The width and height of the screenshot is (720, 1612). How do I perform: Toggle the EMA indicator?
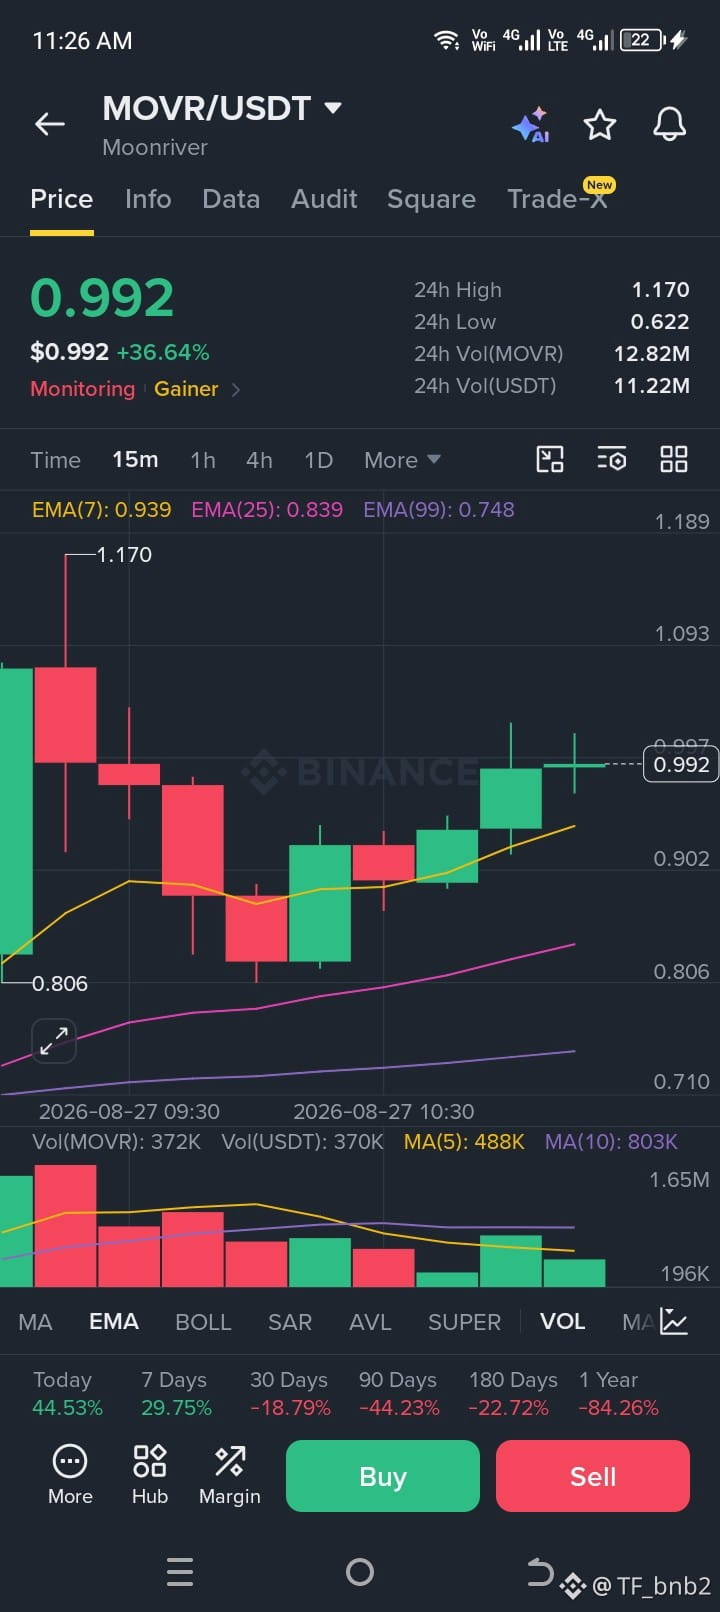click(x=114, y=1322)
